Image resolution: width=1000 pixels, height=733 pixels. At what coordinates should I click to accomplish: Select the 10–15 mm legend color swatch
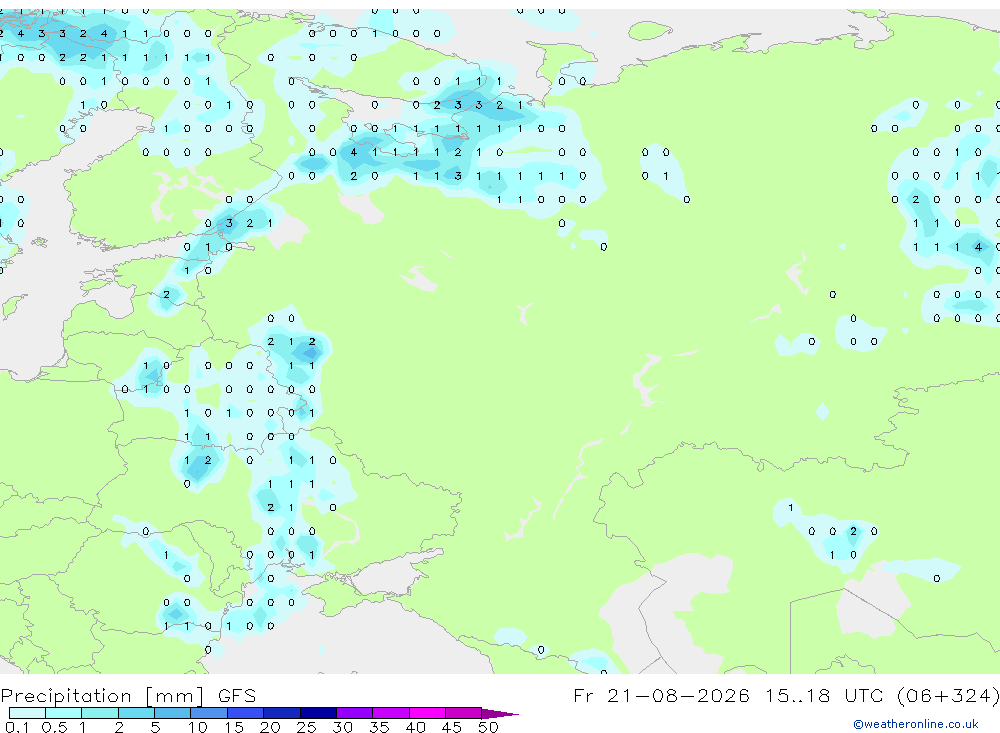click(x=209, y=713)
